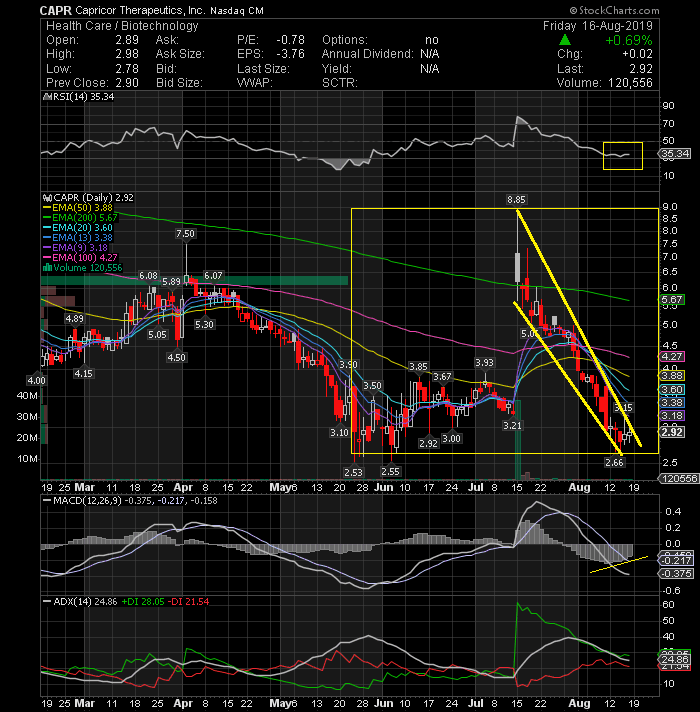Screen dimensions: 700x712
Task: Select the Low value 2.78
Action: (127, 69)
